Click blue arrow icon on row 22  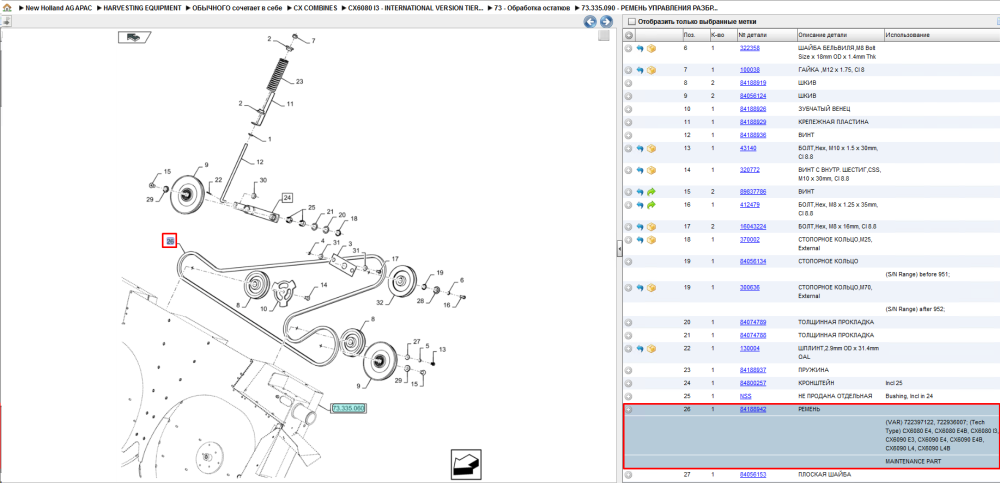640,348
